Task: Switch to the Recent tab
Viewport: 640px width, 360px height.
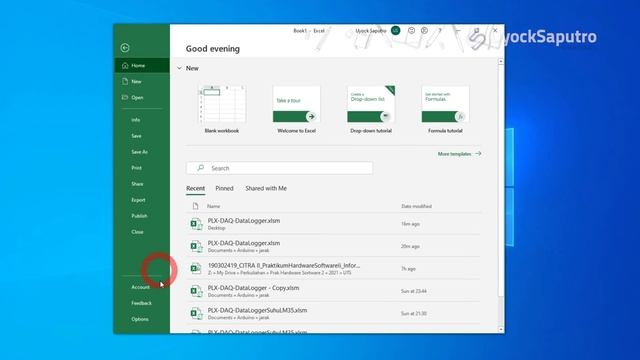Action: (196, 188)
